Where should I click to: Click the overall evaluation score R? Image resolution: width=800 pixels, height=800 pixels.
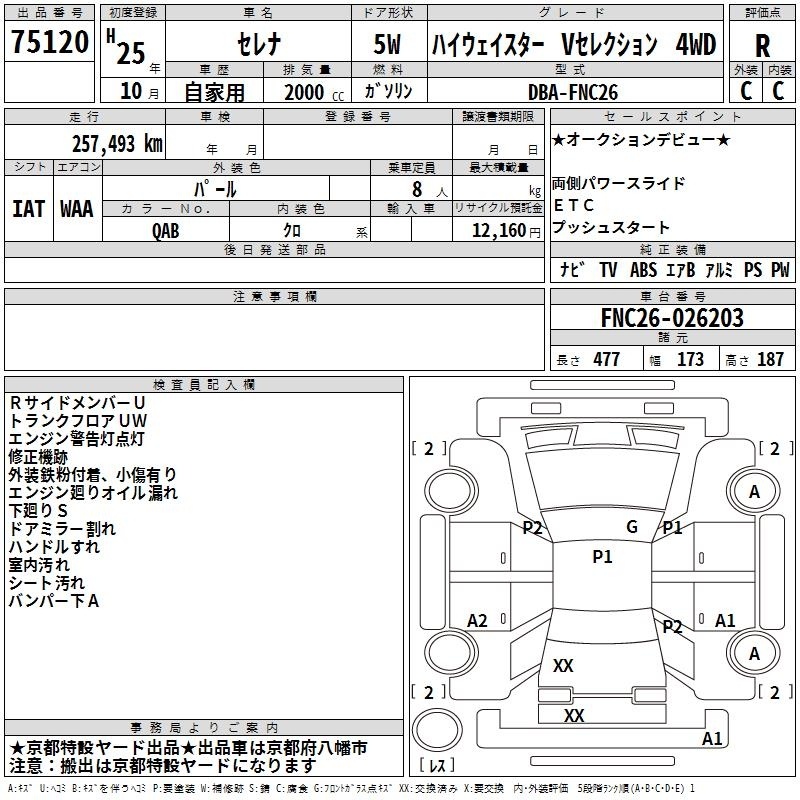click(762, 46)
